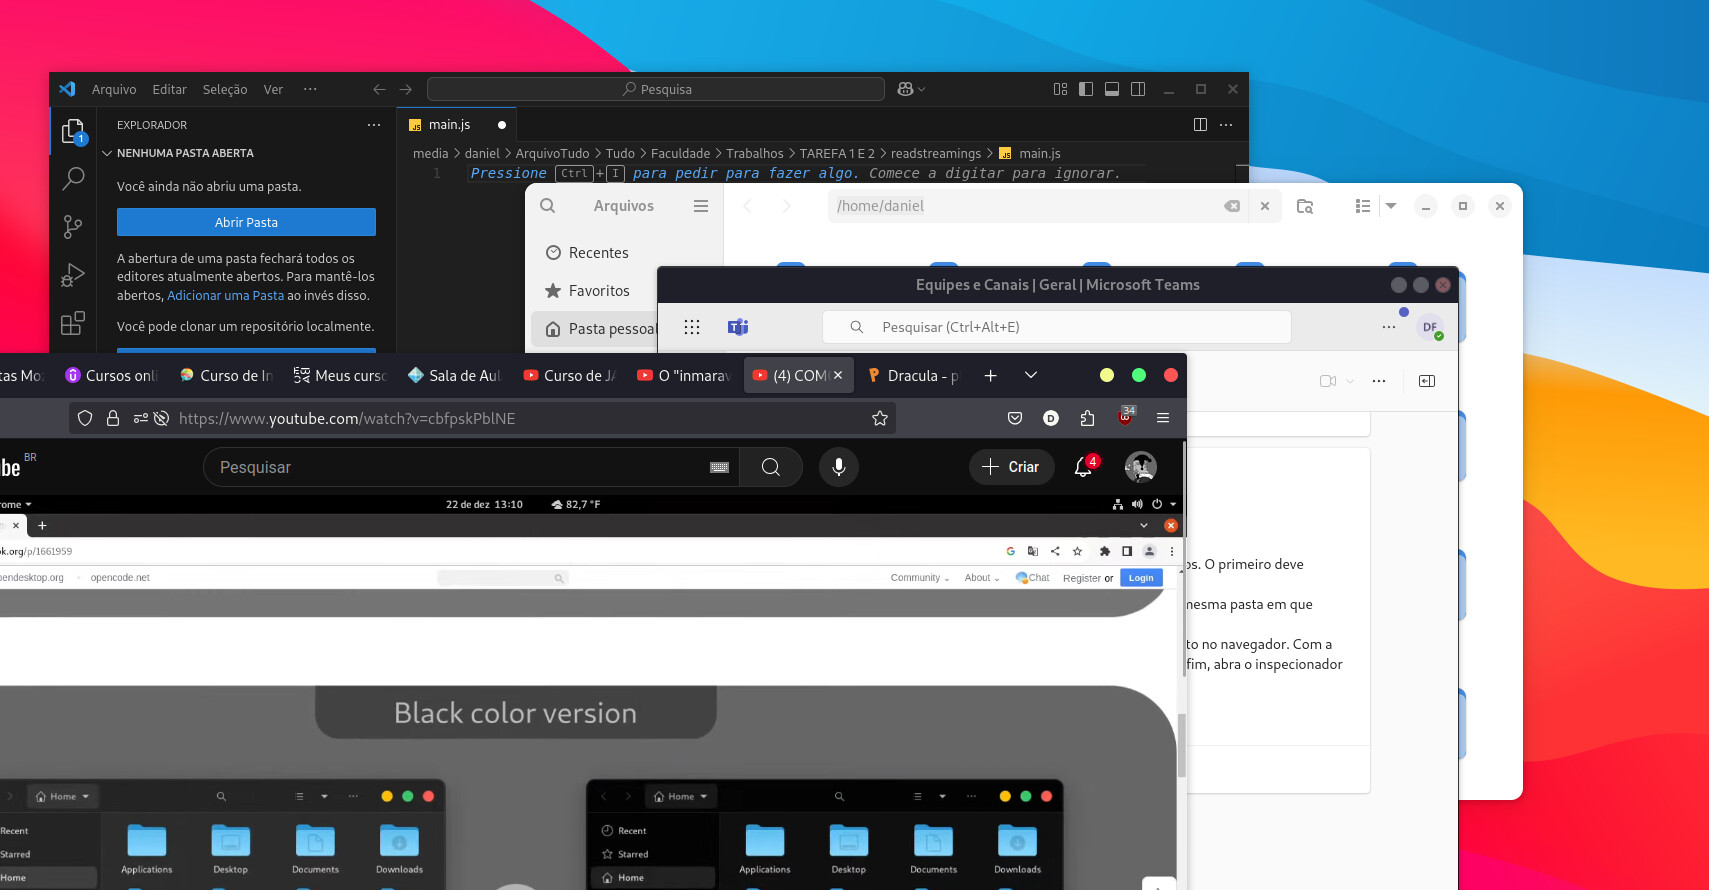Open the Arquivos hamburger menu
This screenshot has height=890, width=1709.
701,206
